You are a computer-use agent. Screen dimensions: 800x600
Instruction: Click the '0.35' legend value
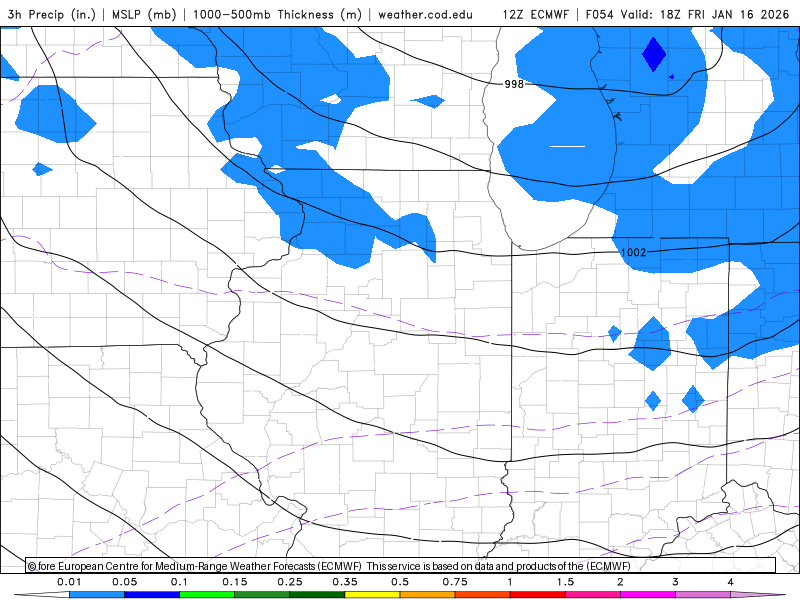point(345,582)
